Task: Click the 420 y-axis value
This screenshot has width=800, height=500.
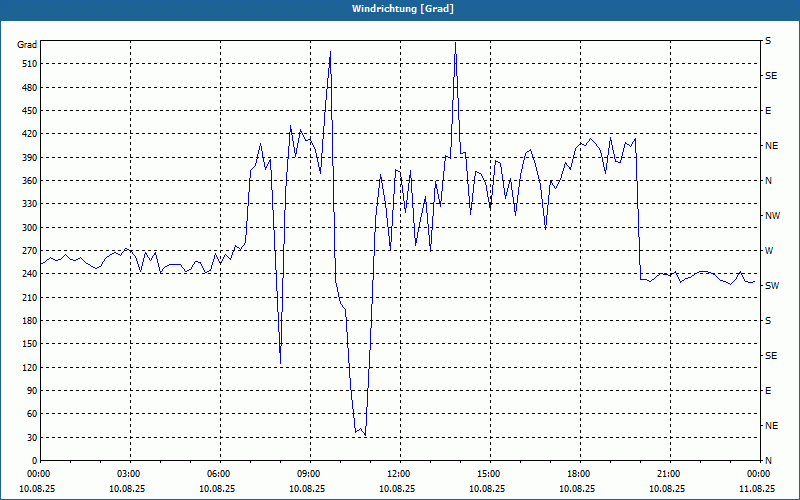Action: point(31,134)
